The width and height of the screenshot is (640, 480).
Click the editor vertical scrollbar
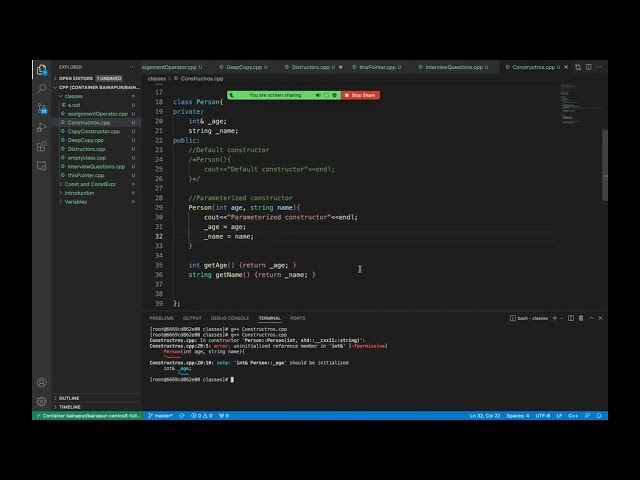(x=605, y=165)
